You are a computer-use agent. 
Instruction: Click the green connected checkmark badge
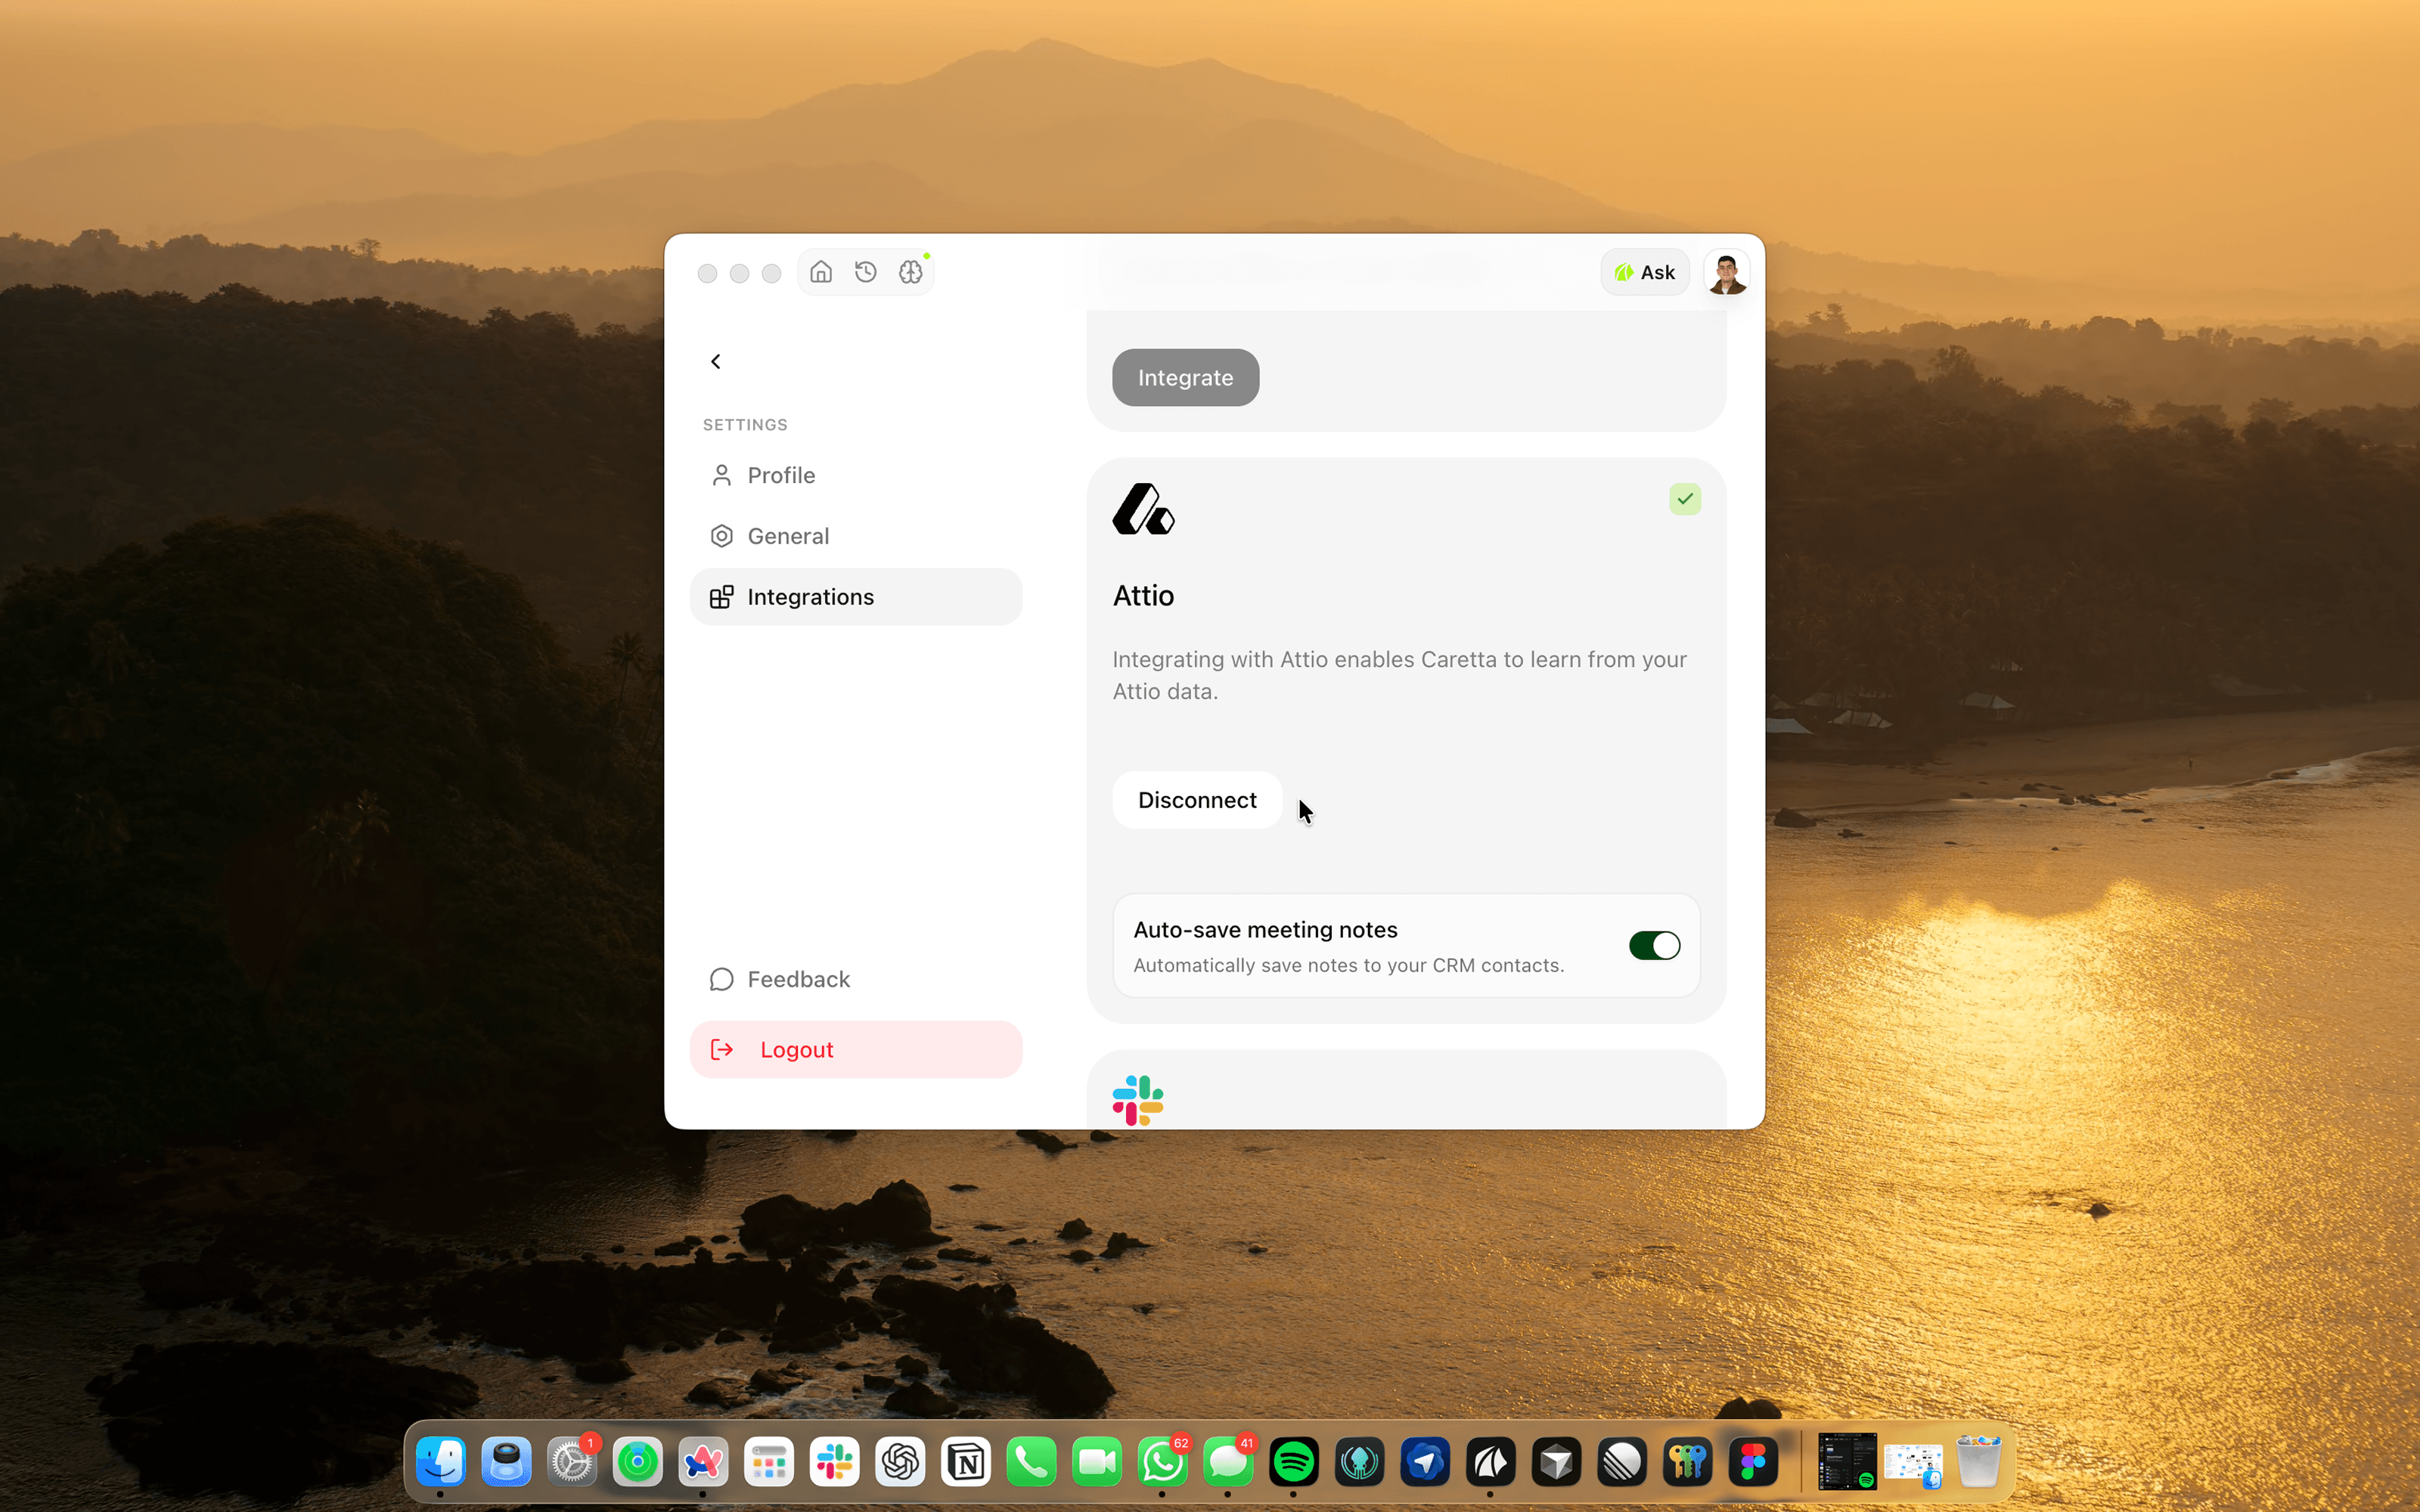(x=1684, y=499)
